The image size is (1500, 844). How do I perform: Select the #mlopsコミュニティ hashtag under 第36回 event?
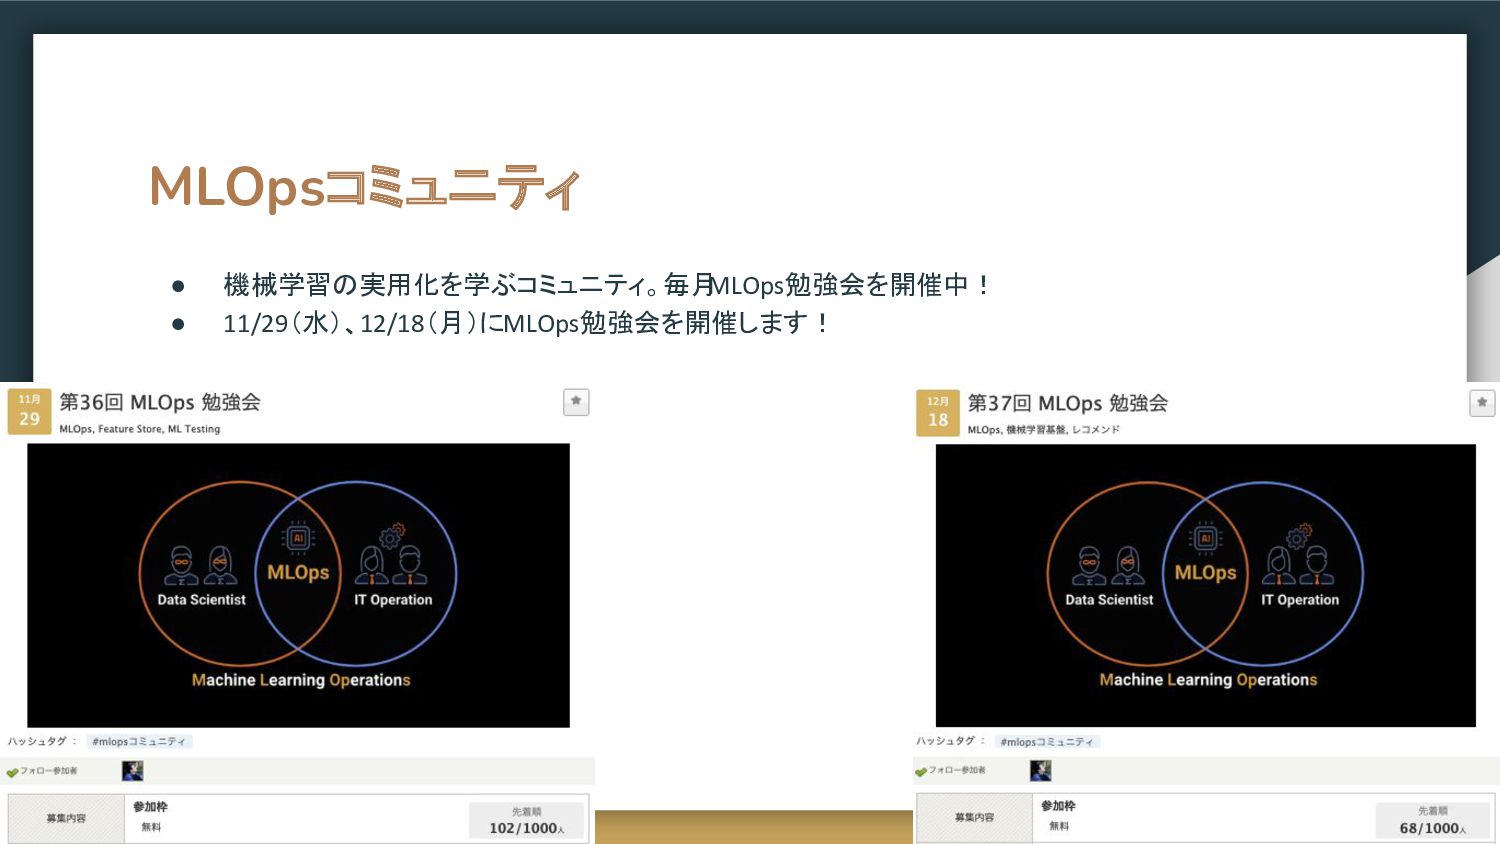(139, 742)
